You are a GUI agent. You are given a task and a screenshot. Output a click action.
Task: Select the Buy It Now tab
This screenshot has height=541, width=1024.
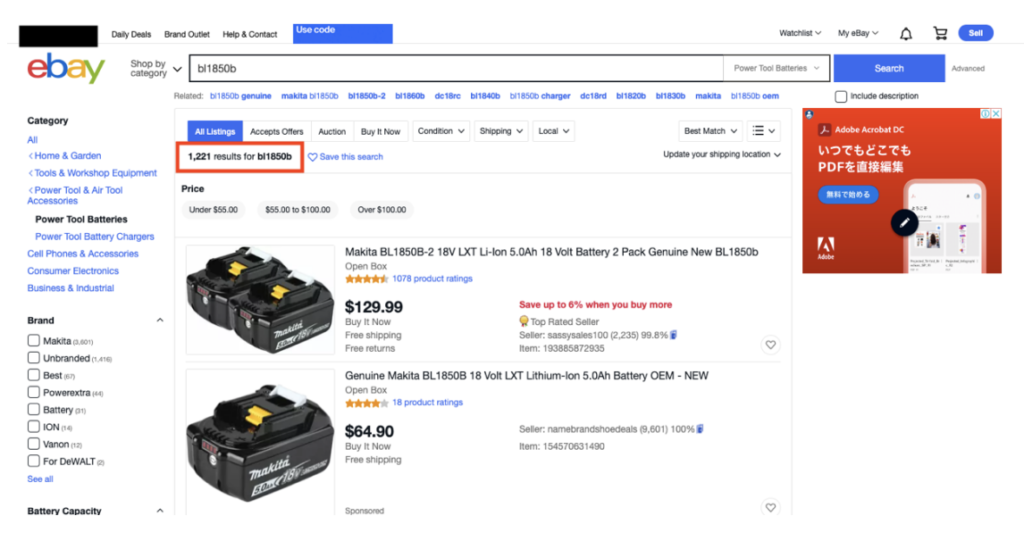click(x=380, y=131)
